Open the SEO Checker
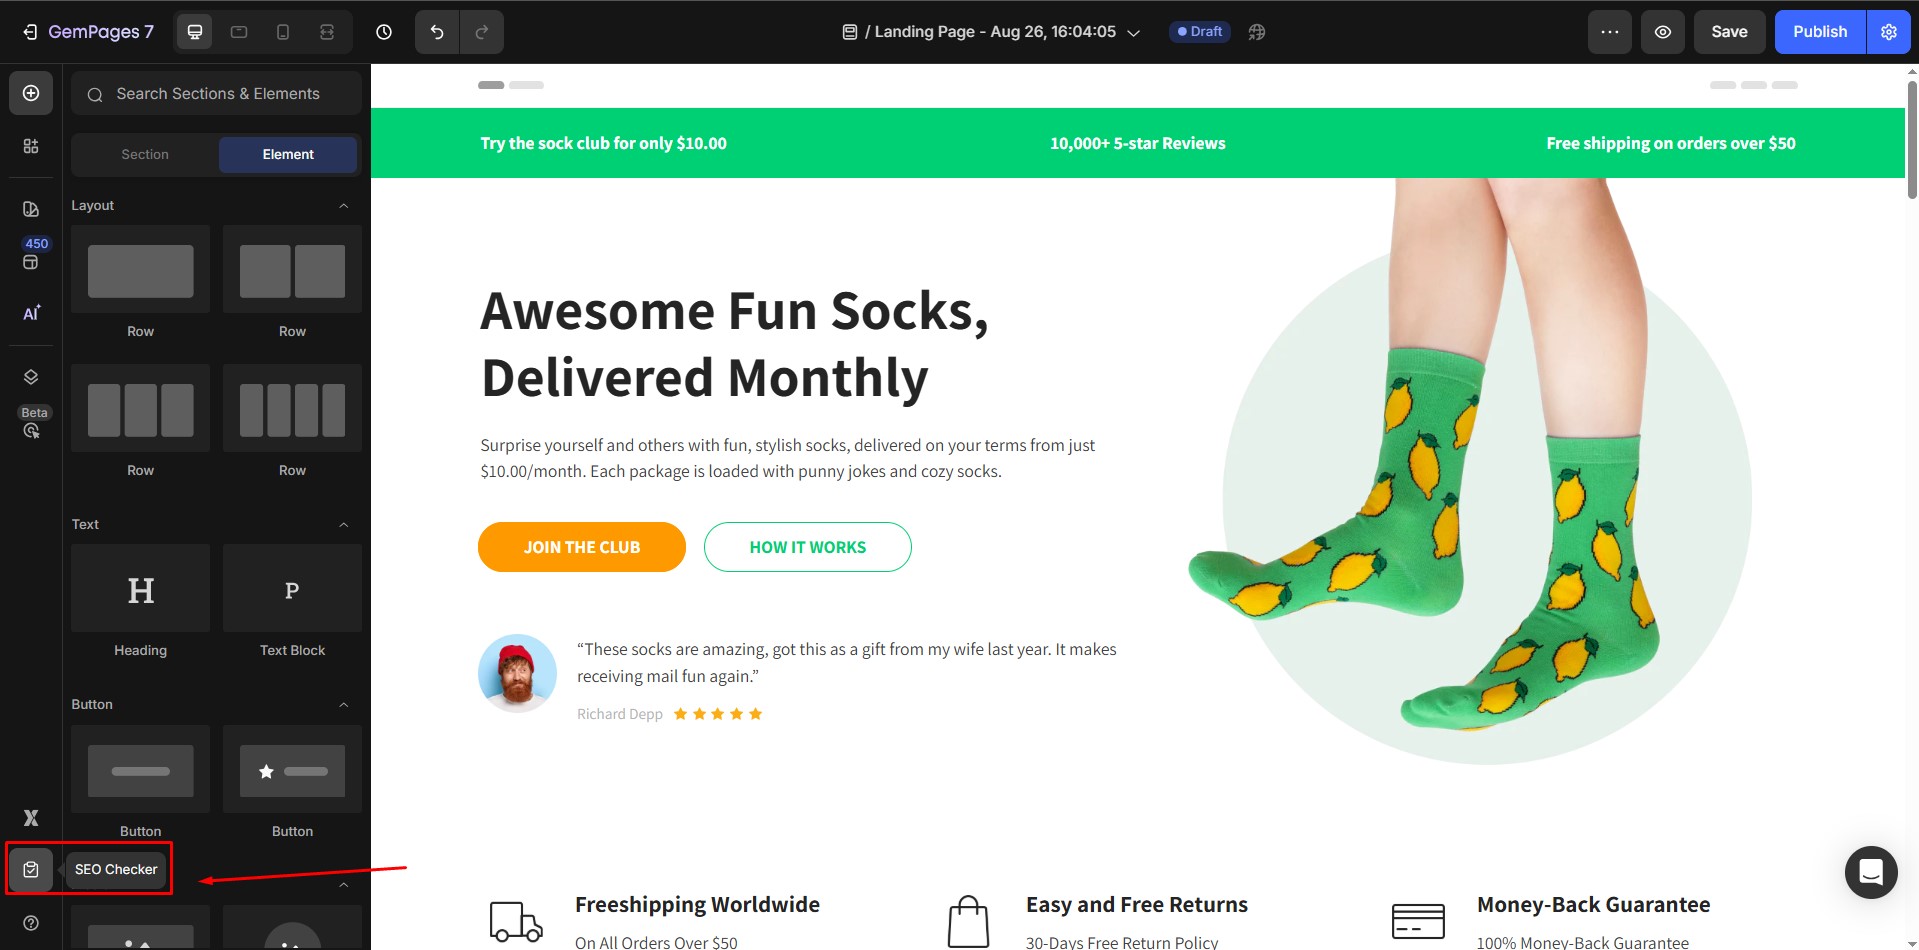This screenshot has height=950, width=1919. tap(31, 869)
